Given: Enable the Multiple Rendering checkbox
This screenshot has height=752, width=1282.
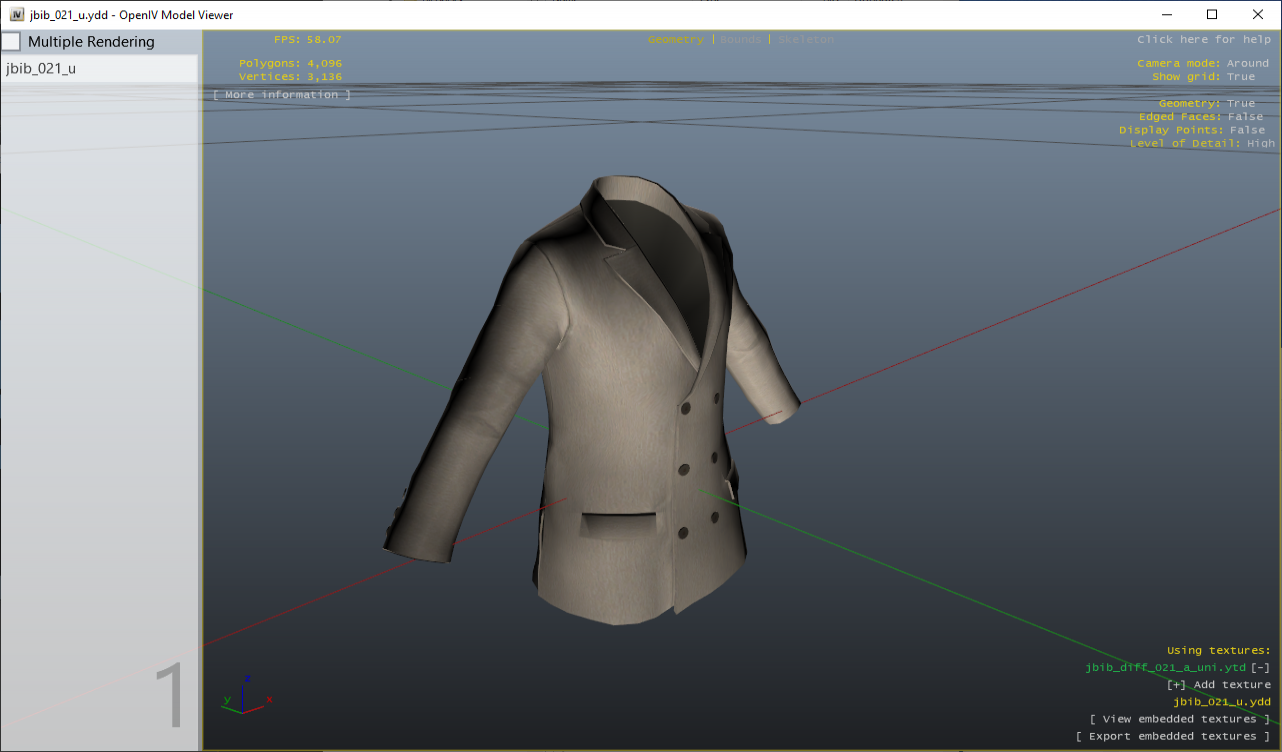Looking at the screenshot, I should click(x=11, y=41).
